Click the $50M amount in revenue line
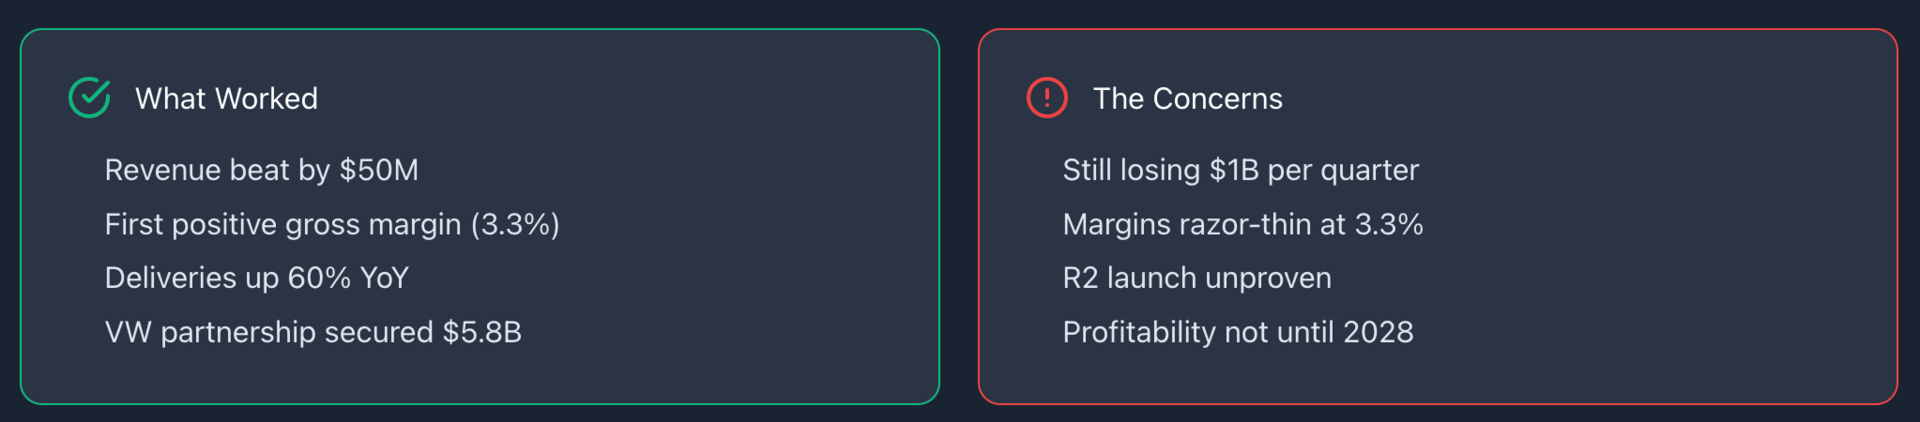Screen dimensions: 1920x422 [379, 170]
